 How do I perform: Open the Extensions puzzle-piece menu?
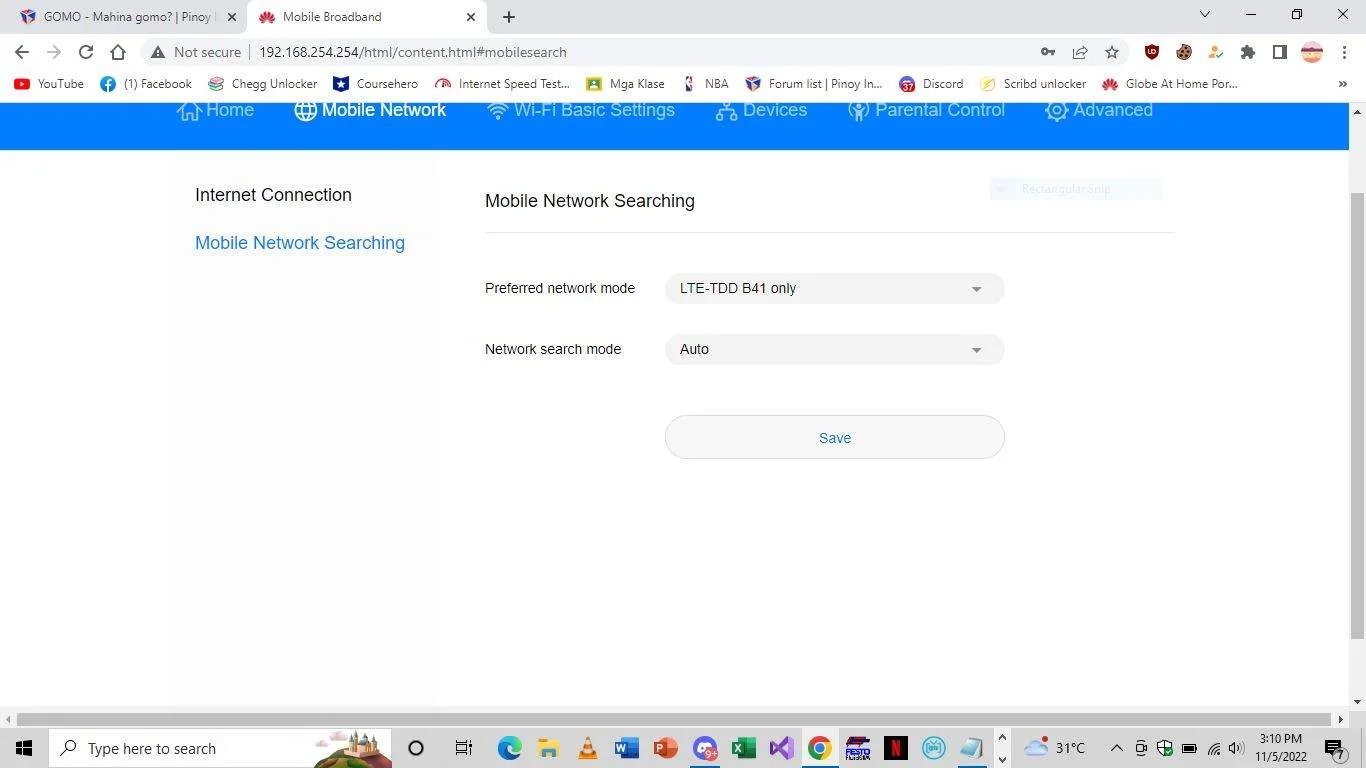point(1248,52)
